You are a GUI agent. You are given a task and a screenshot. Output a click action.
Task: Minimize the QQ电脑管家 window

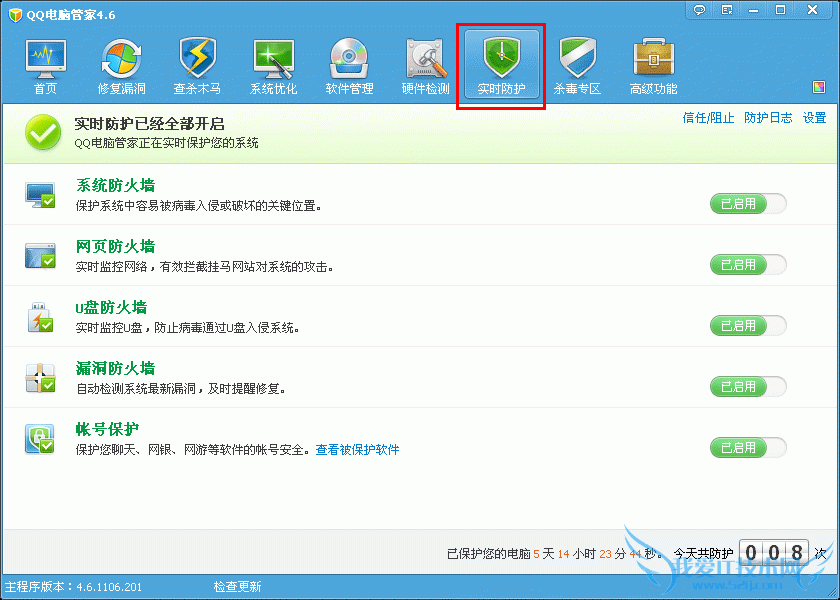pyautogui.click(x=754, y=10)
